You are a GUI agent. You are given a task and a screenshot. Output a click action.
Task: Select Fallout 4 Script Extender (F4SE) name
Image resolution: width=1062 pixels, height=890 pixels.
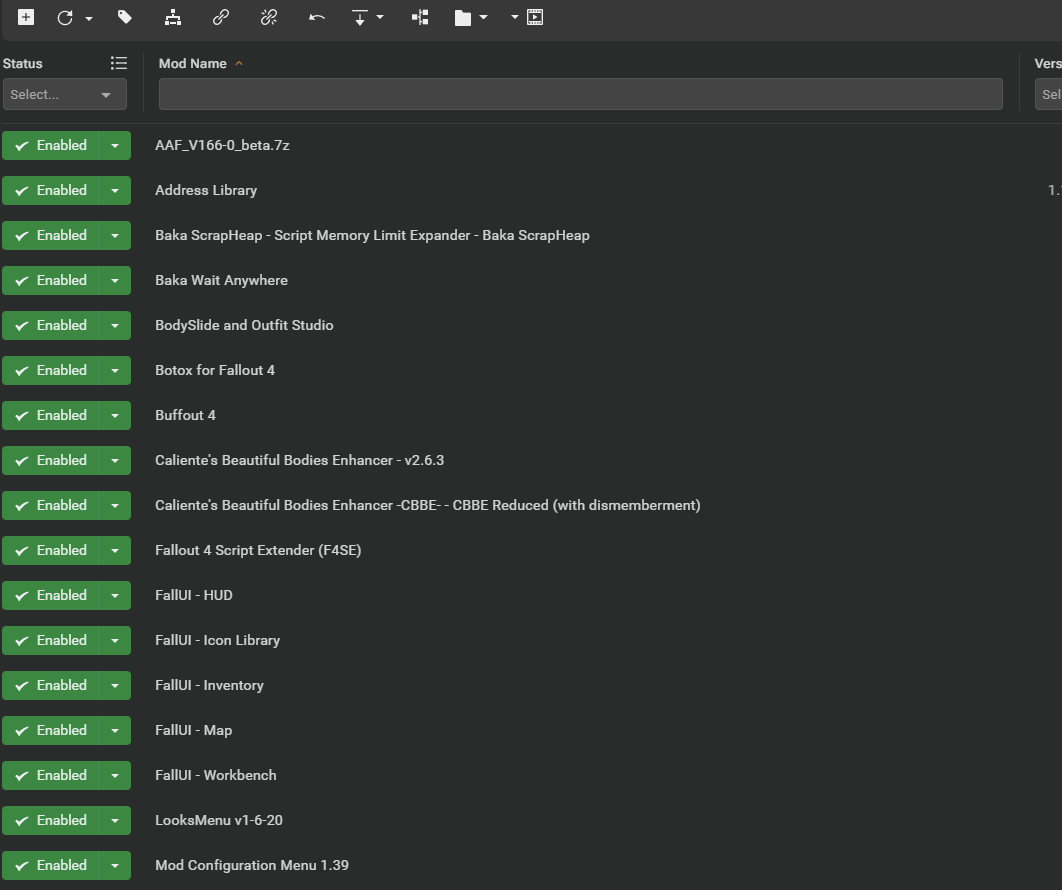pos(258,550)
